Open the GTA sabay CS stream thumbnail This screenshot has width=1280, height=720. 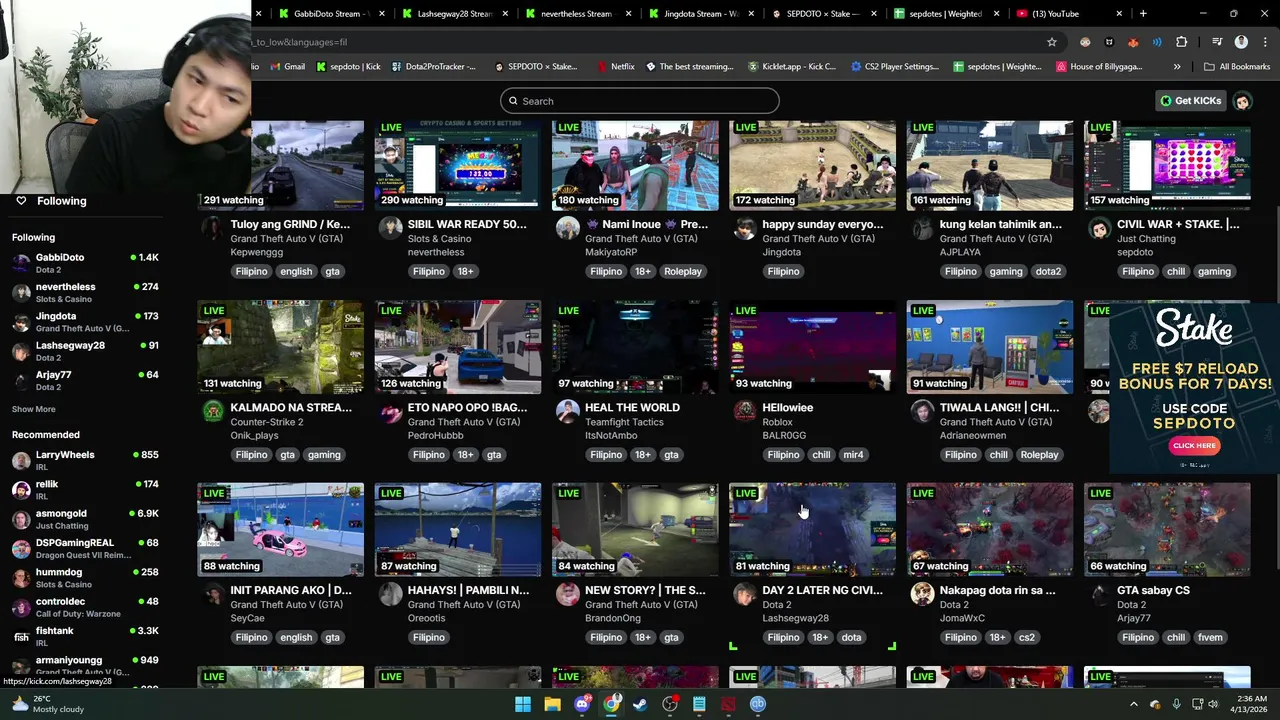pos(1167,530)
